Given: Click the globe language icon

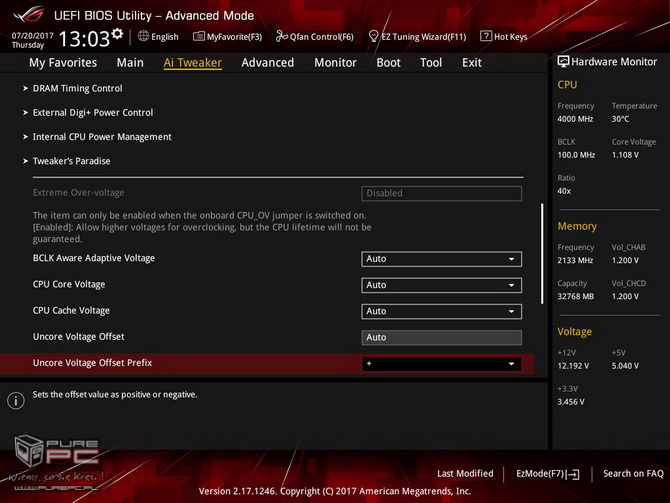Looking at the screenshot, I should 143,36.
